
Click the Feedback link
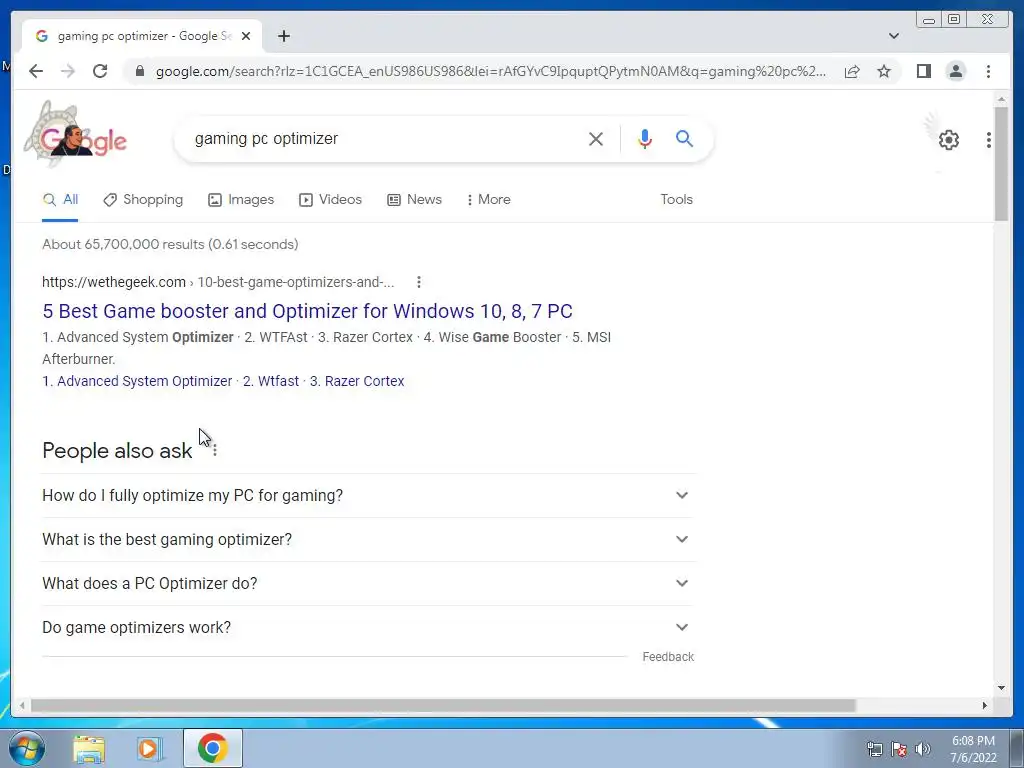click(x=667, y=657)
